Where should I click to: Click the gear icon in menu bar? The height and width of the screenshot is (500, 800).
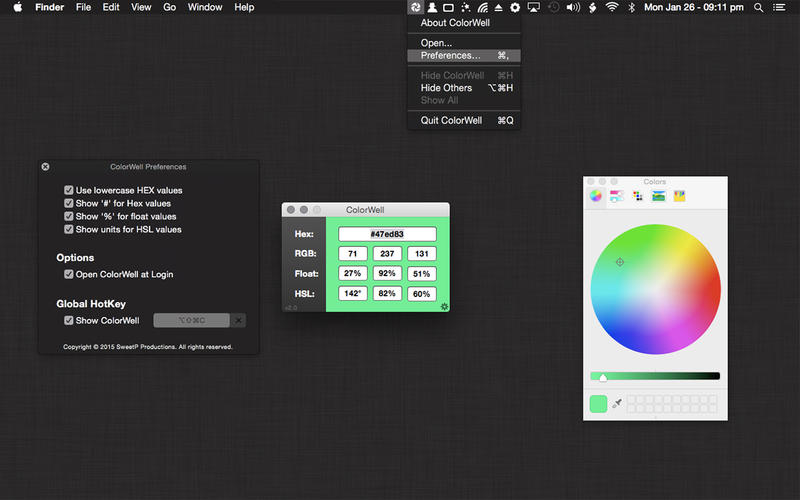[x=515, y=7]
